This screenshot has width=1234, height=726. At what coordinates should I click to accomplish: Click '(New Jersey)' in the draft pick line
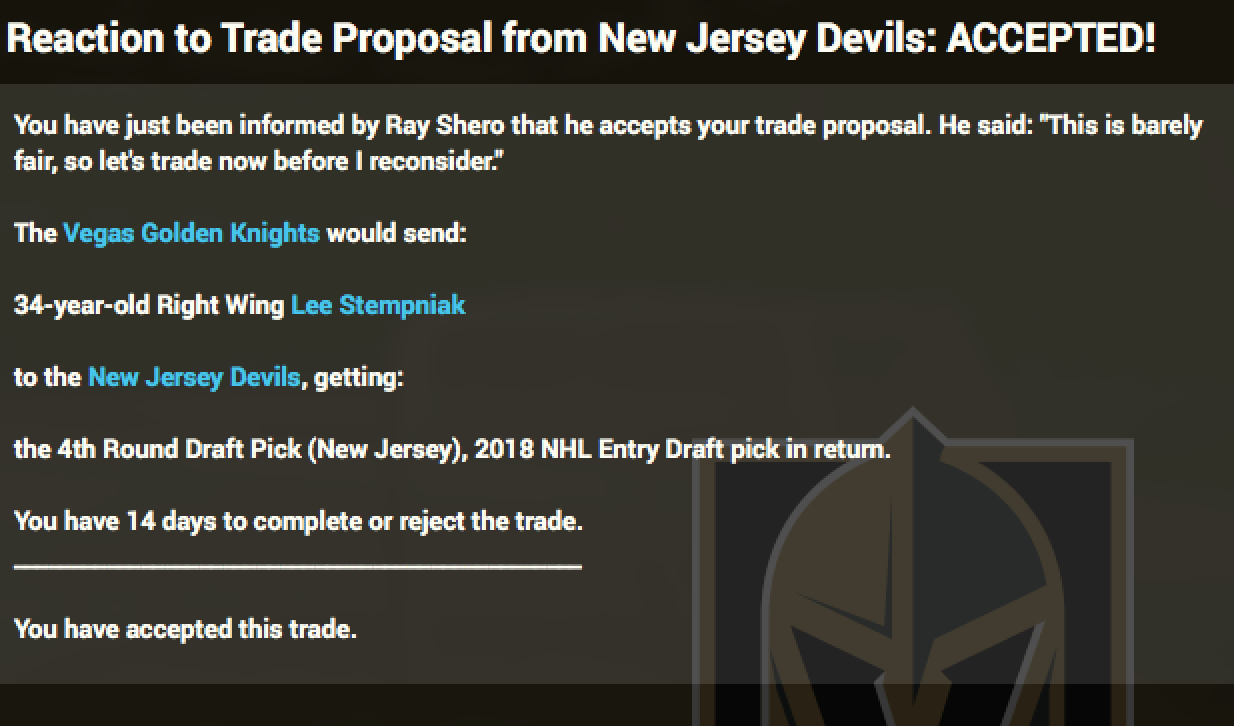click(386, 449)
